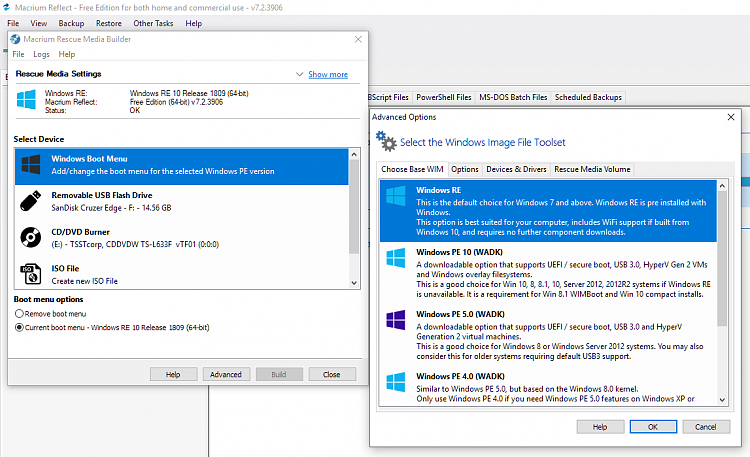Click Help button in Rescue Media Builder
The image size is (750, 457).
[173, 374]
